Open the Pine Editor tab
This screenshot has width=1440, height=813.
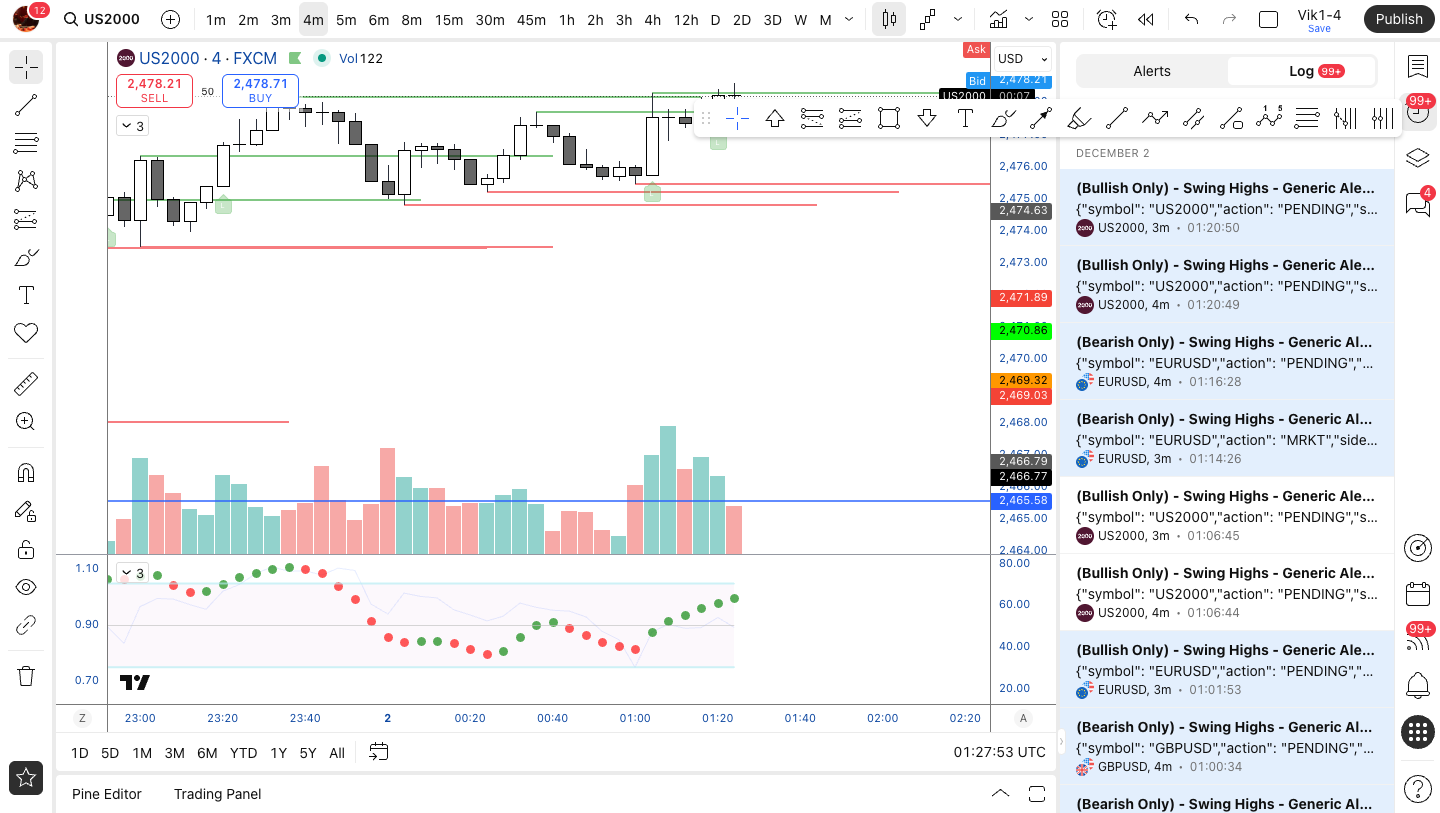click(107, 794)
